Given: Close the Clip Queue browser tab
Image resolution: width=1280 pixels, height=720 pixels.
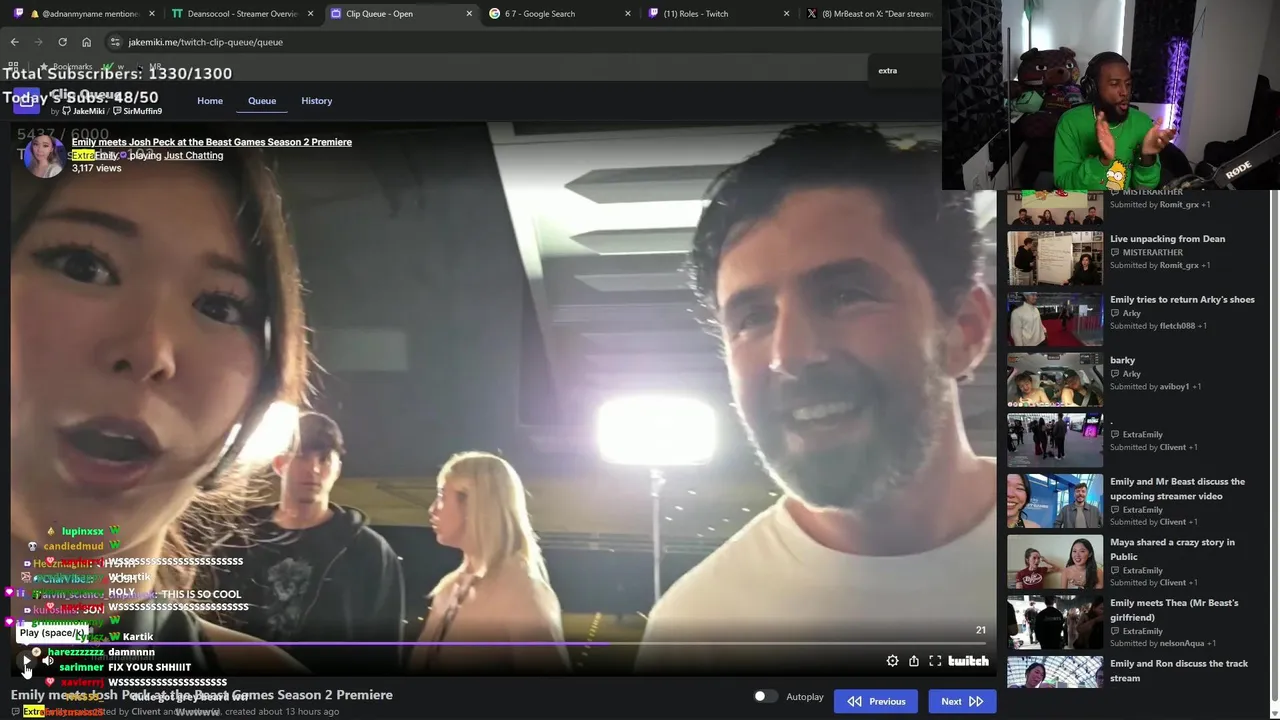Looking at the screenshot, I should (469, 14).
